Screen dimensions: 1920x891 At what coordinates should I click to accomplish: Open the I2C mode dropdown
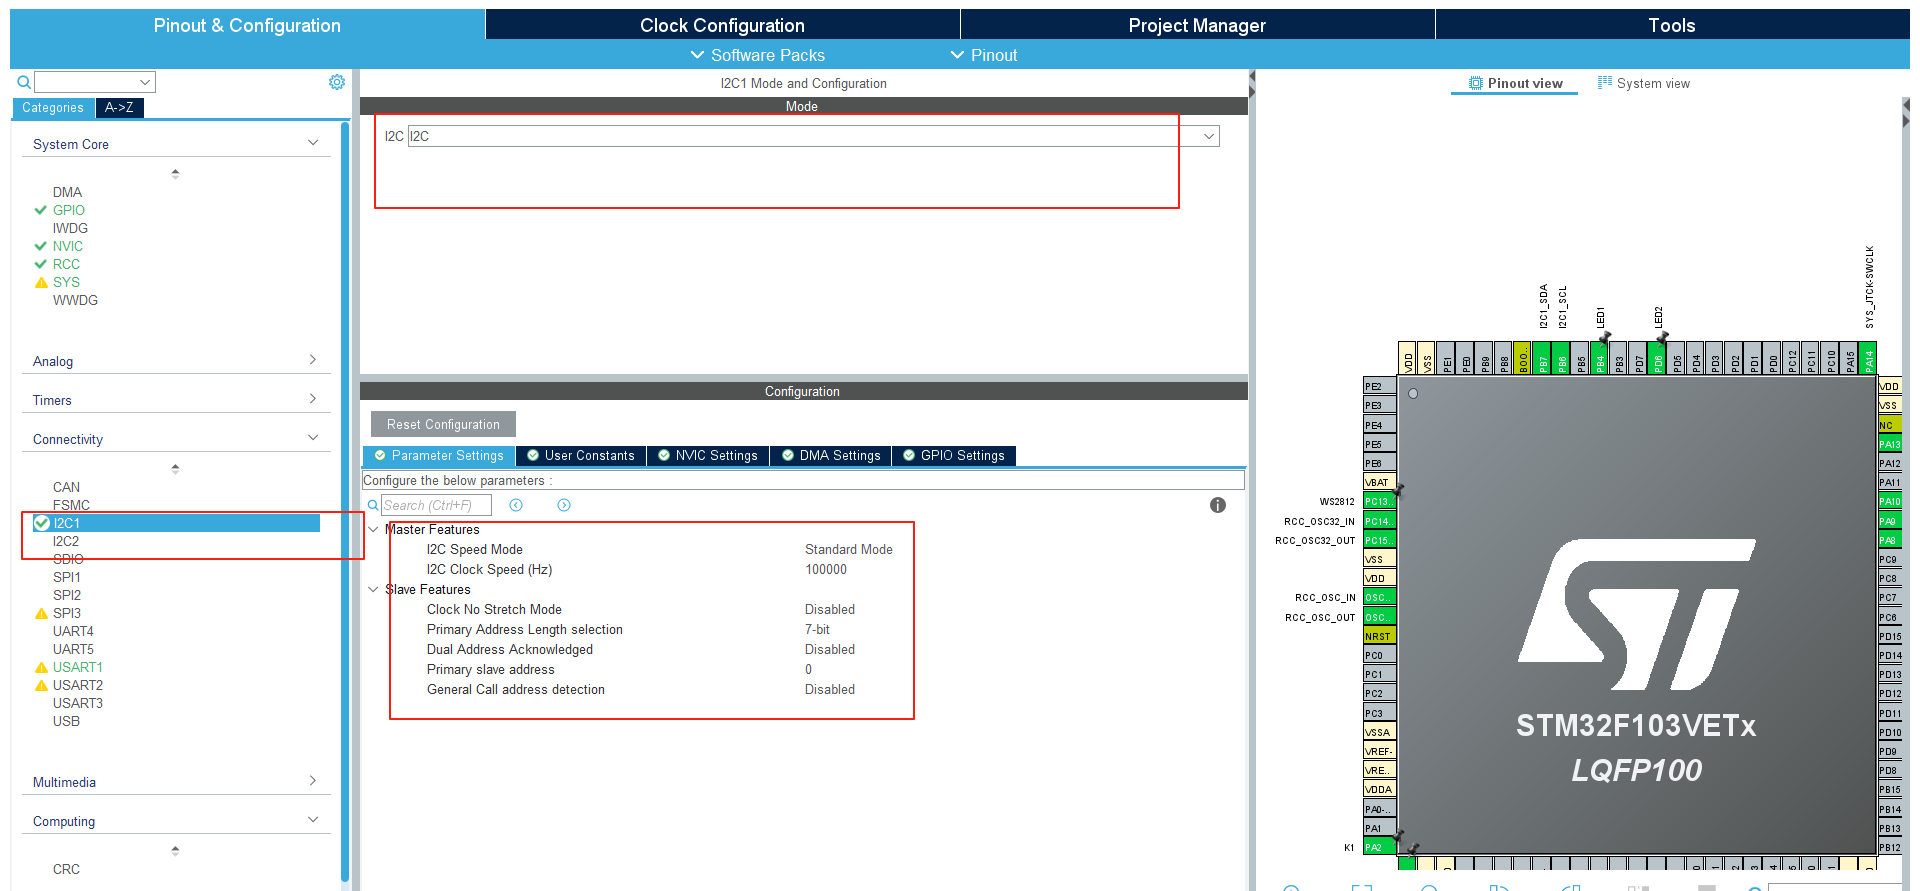coord(1209,136)
